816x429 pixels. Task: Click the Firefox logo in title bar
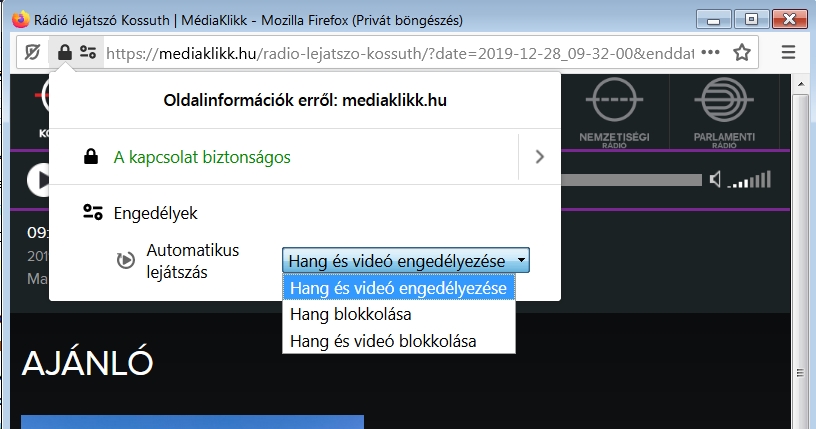pos(21,20)
